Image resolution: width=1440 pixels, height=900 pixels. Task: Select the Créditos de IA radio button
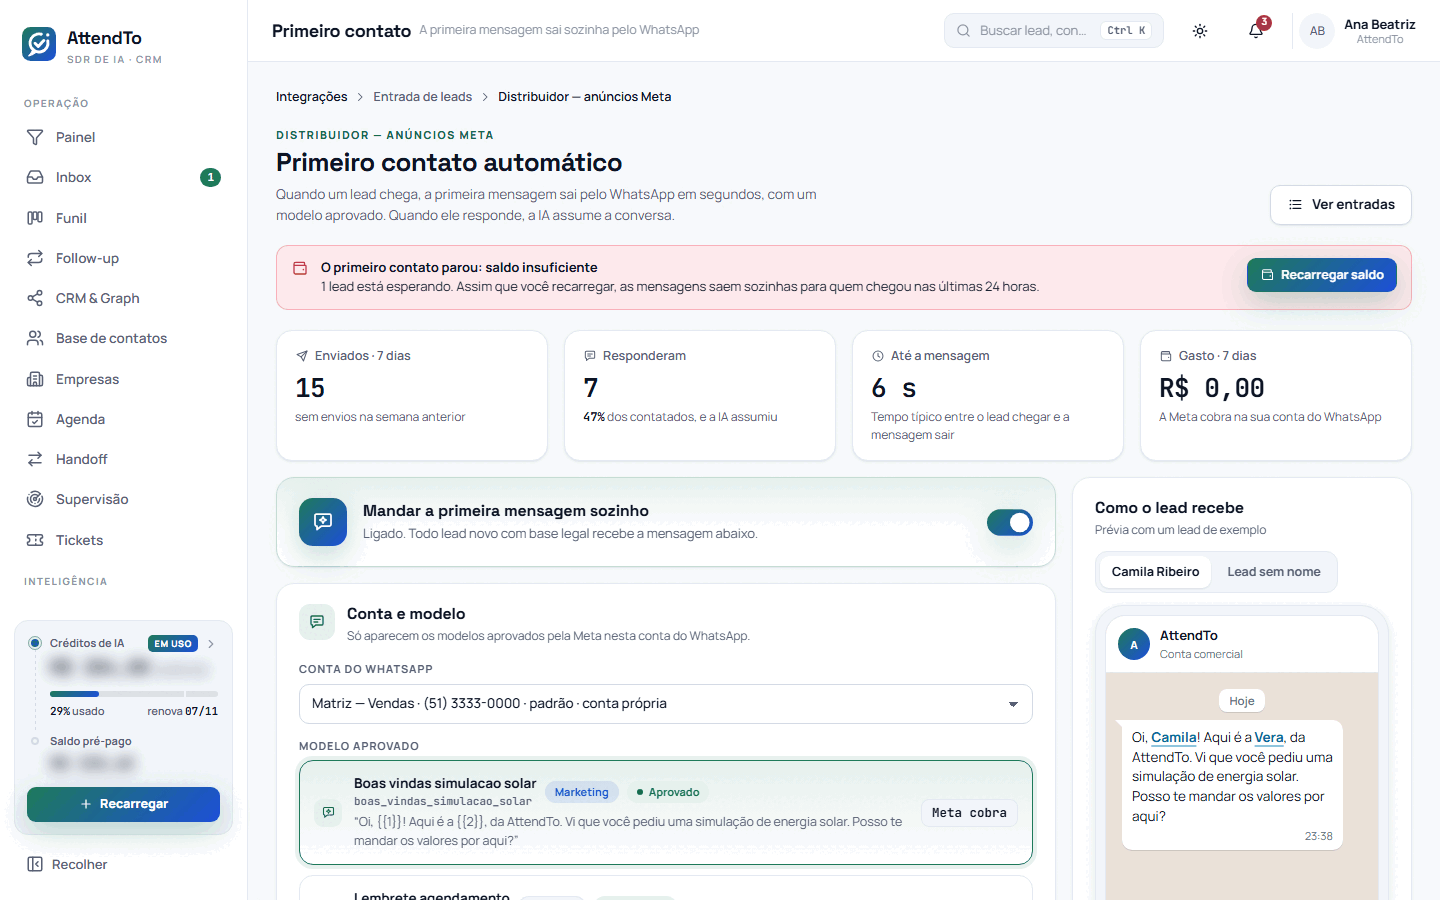tap(35, 643)
